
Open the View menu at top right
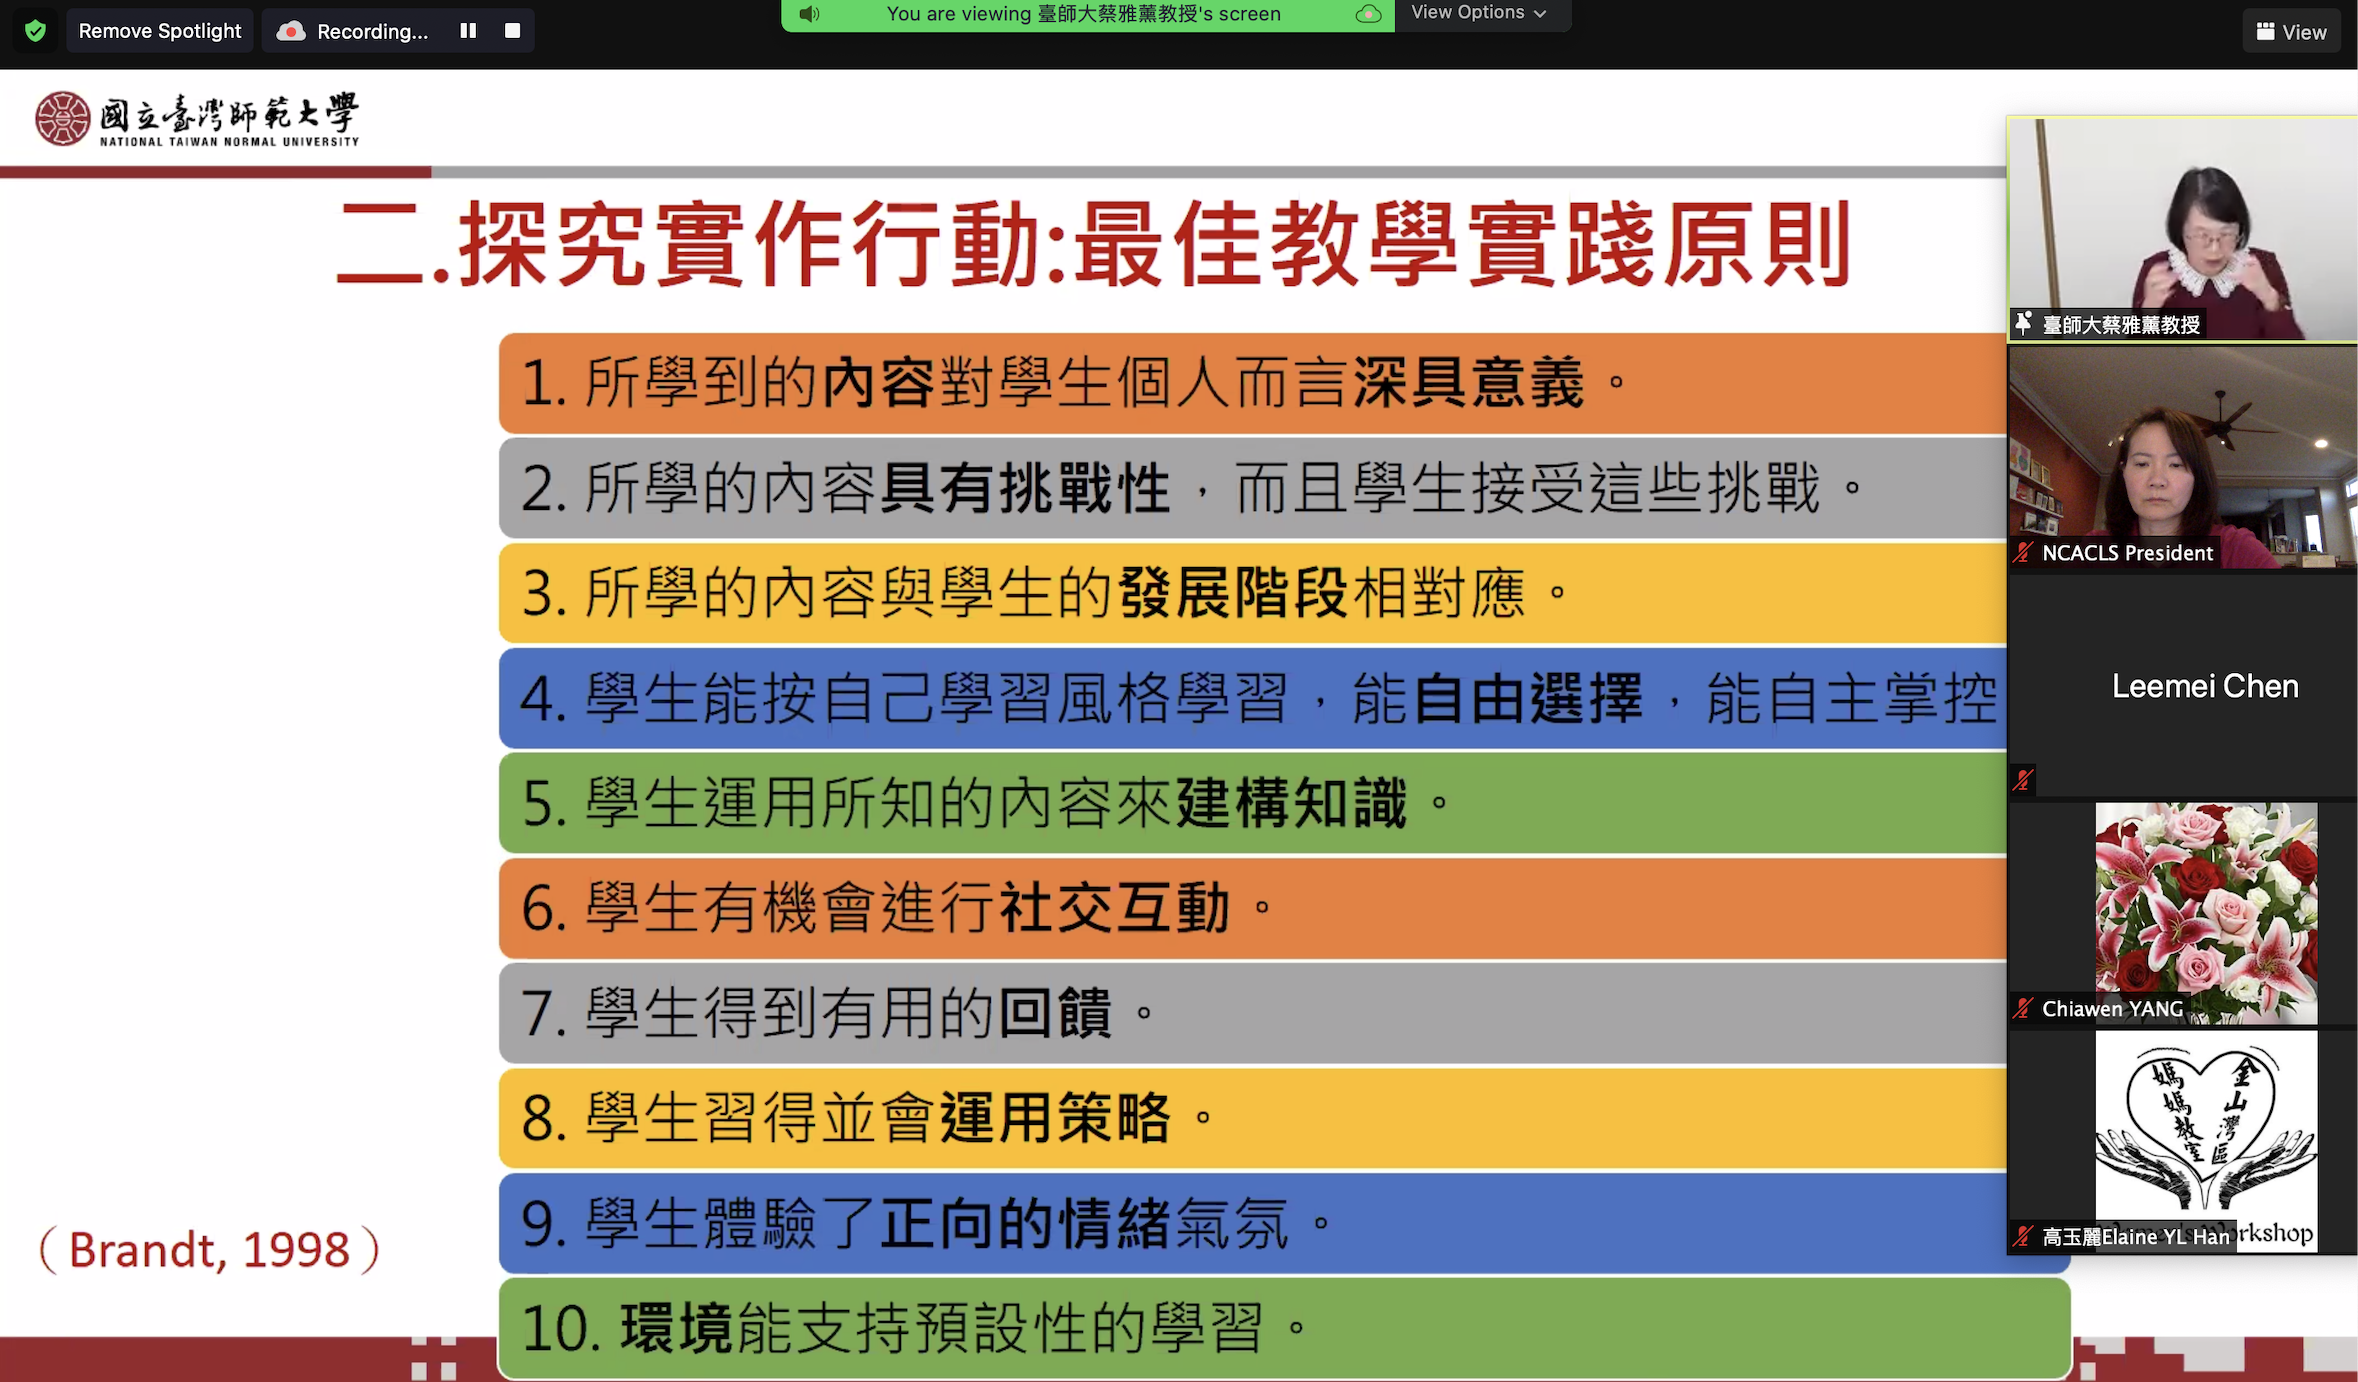(2291, 31)
